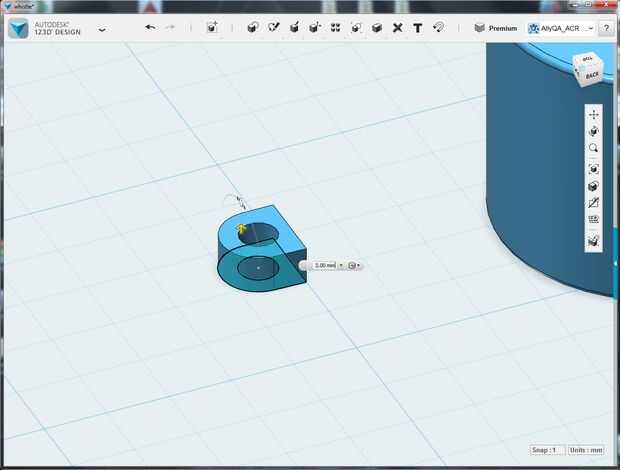Click the Undo arrow in the toolbar

click(x=150, y=28)
